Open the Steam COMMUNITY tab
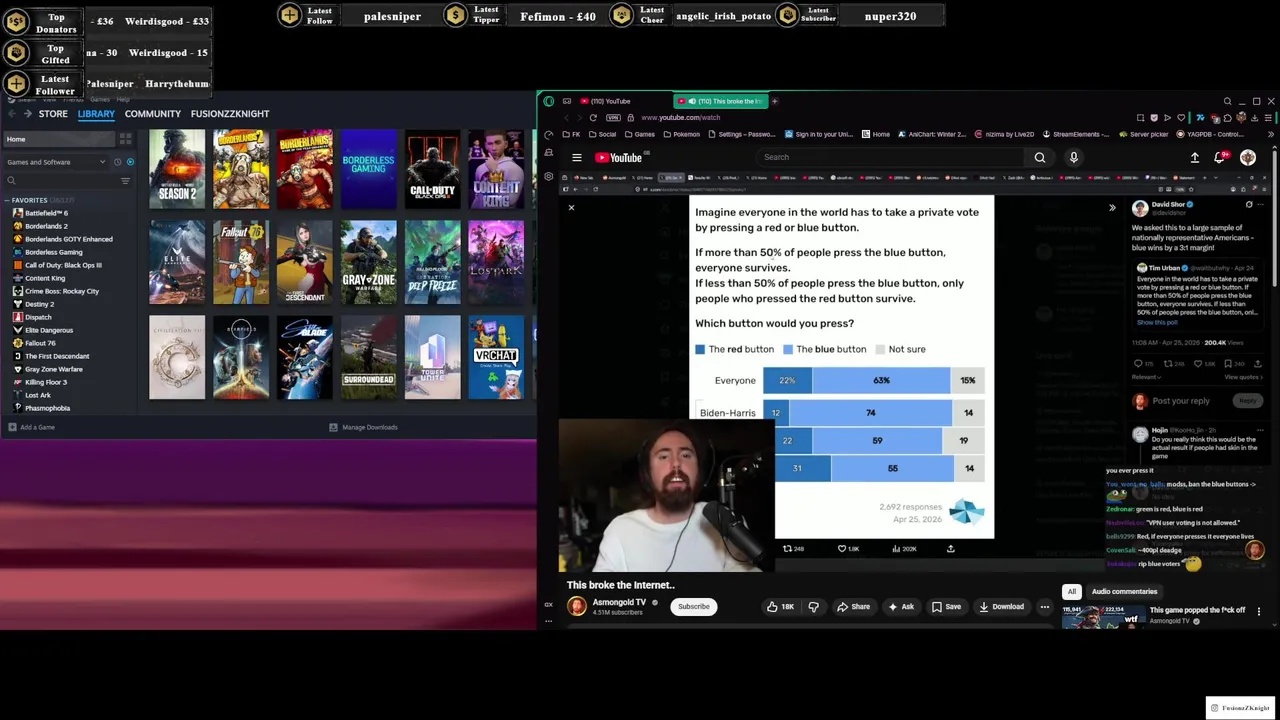The width and height of the screenshot is (1280, 720). [x=153, y=114]
